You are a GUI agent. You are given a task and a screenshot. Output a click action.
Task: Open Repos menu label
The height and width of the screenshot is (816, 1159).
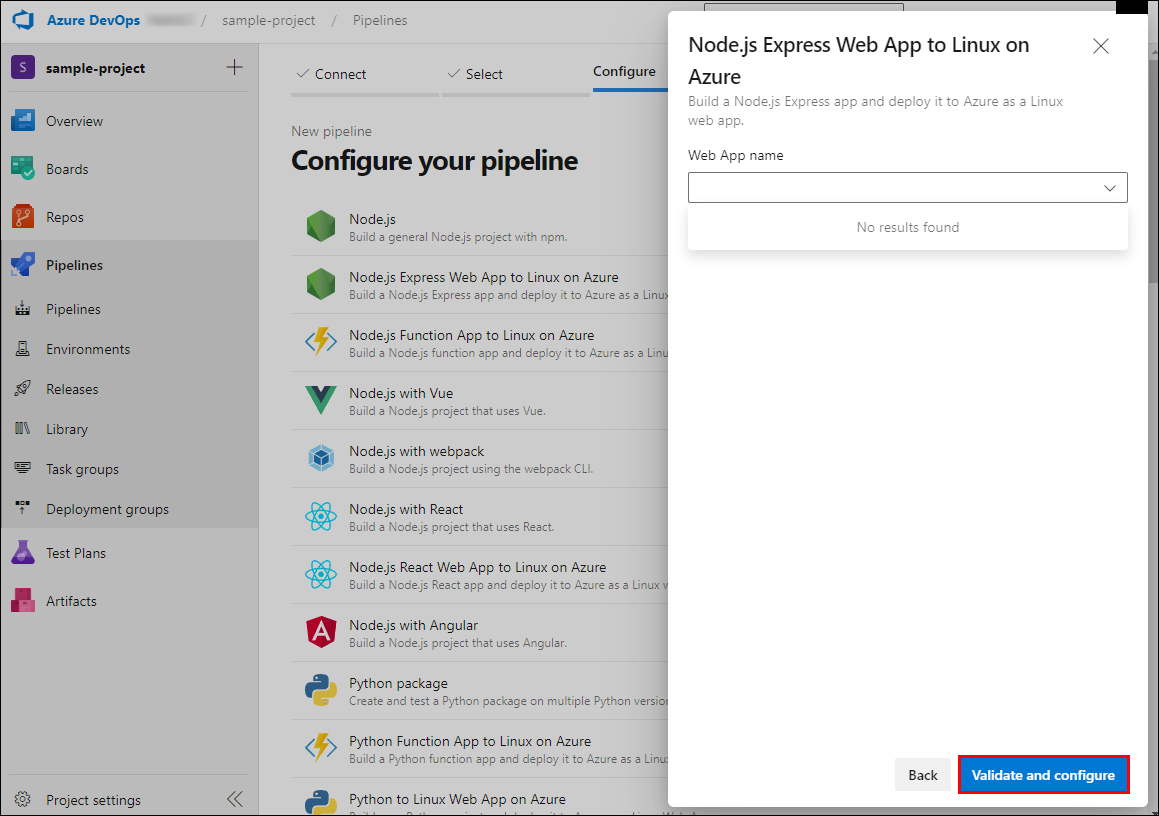point(65,217)
